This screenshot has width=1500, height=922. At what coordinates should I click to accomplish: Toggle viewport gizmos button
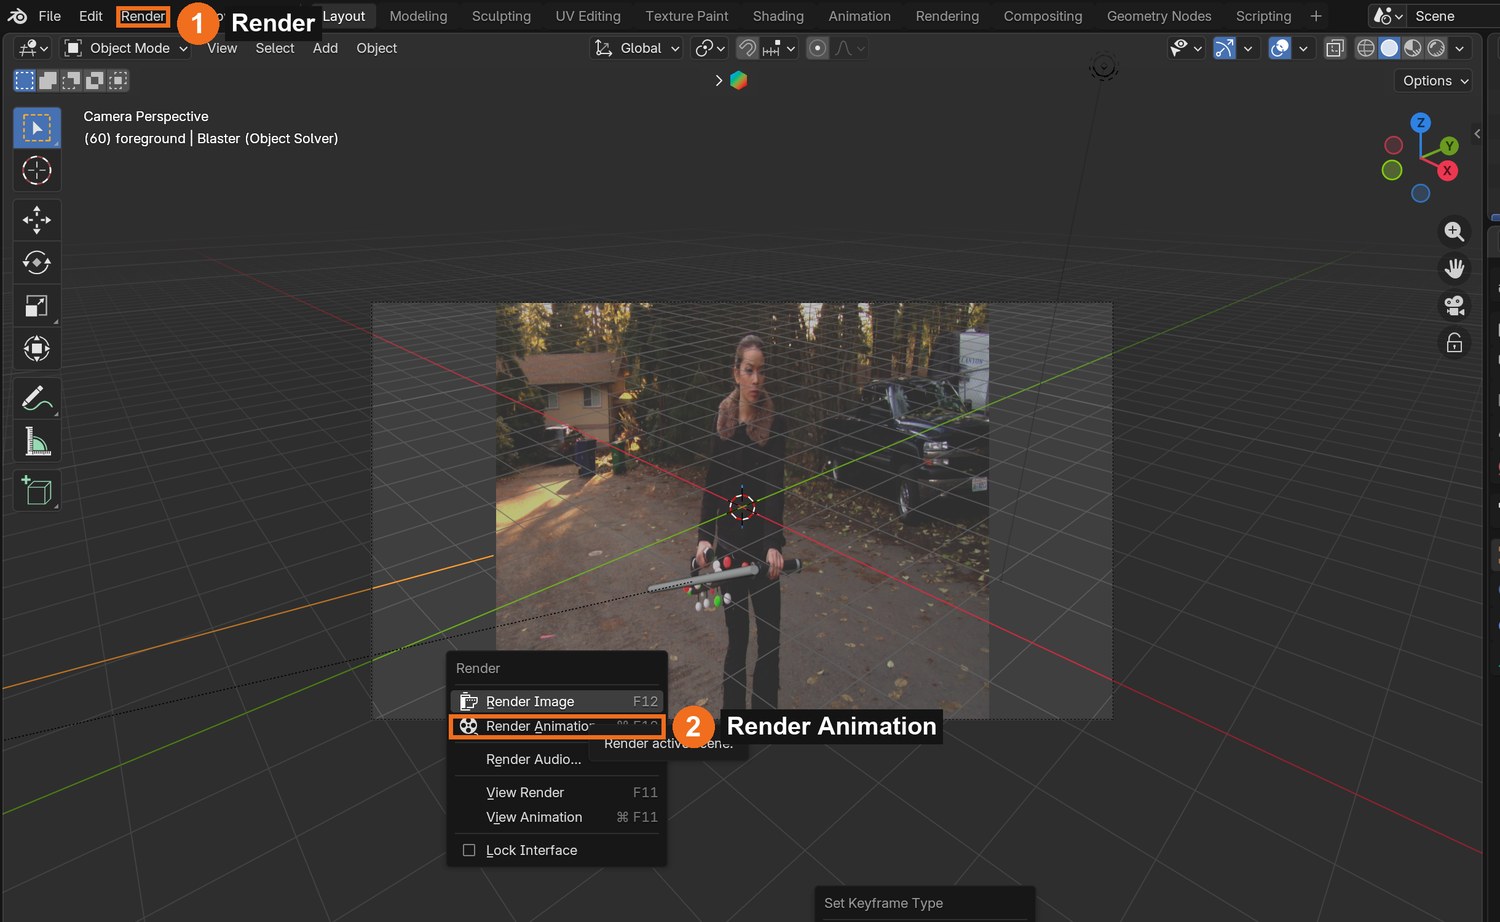(x=1224, y=48)
